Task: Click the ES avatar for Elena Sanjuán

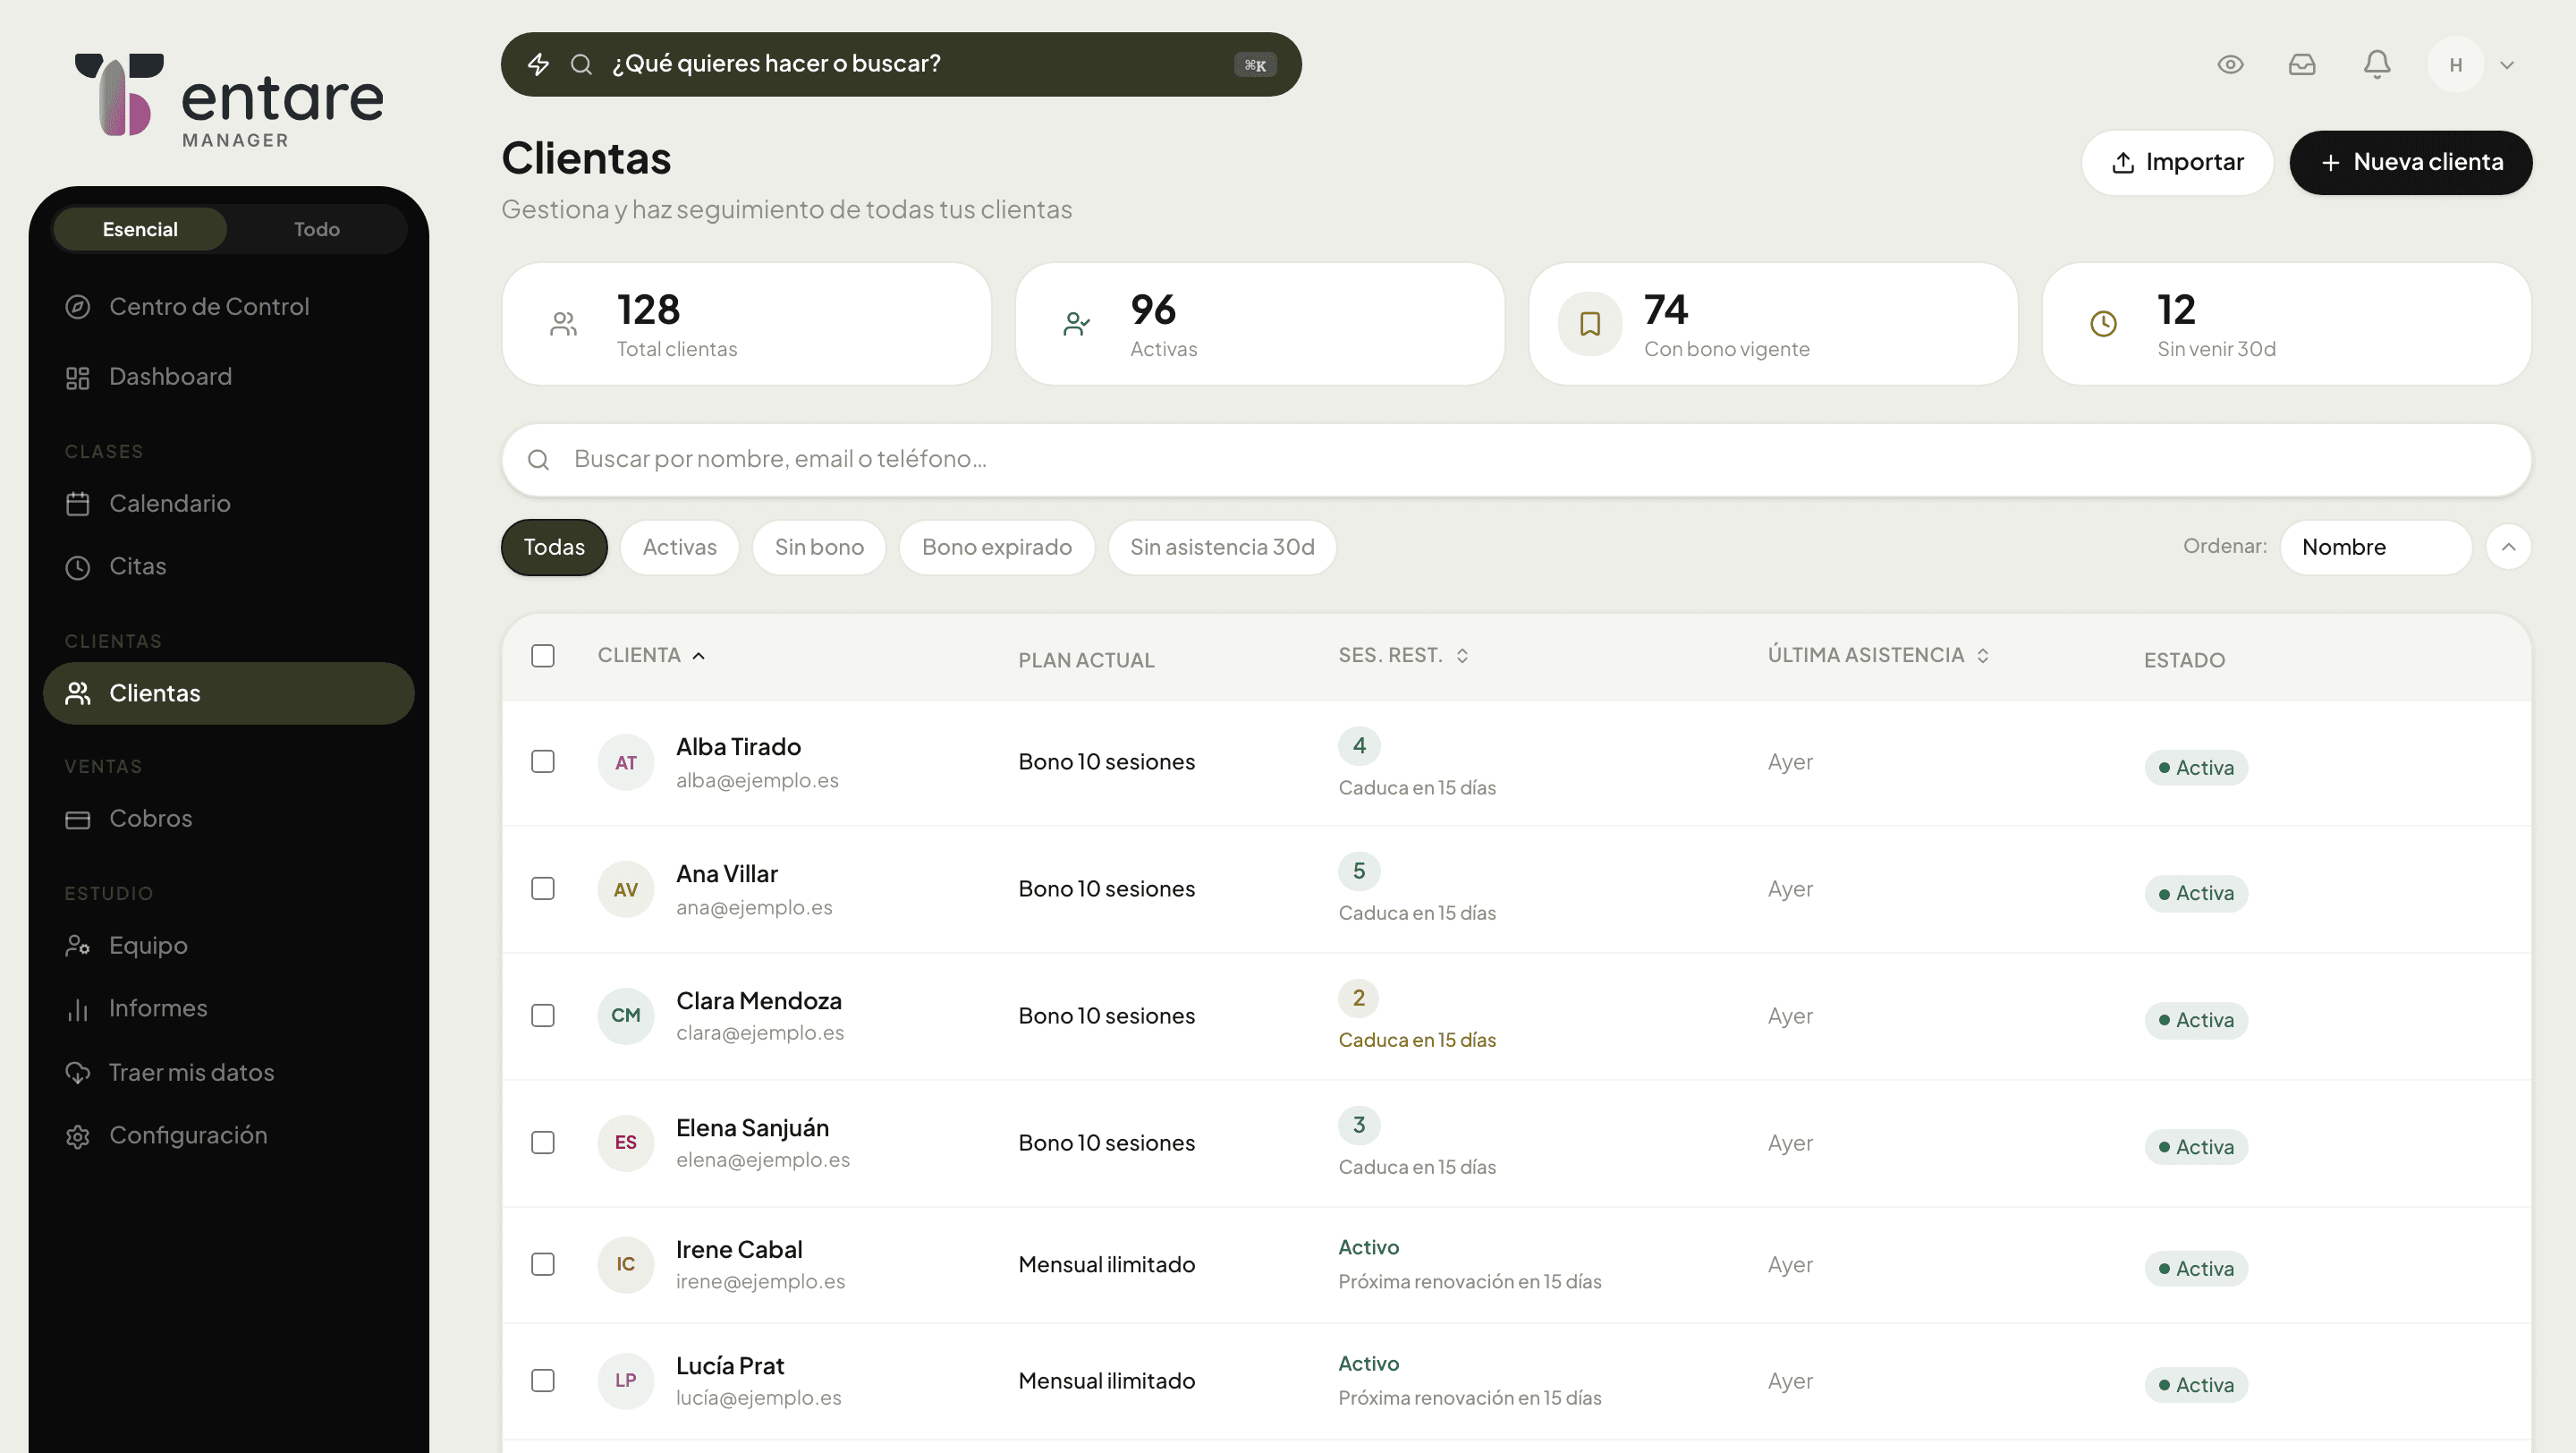Action: [626, 1143]
